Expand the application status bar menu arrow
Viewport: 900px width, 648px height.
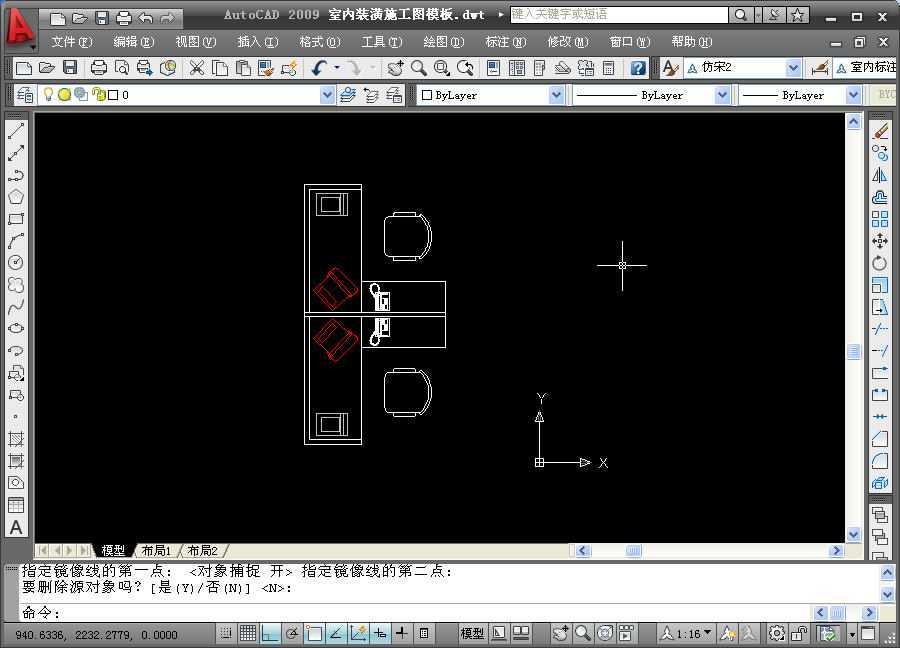click(852, 634)
